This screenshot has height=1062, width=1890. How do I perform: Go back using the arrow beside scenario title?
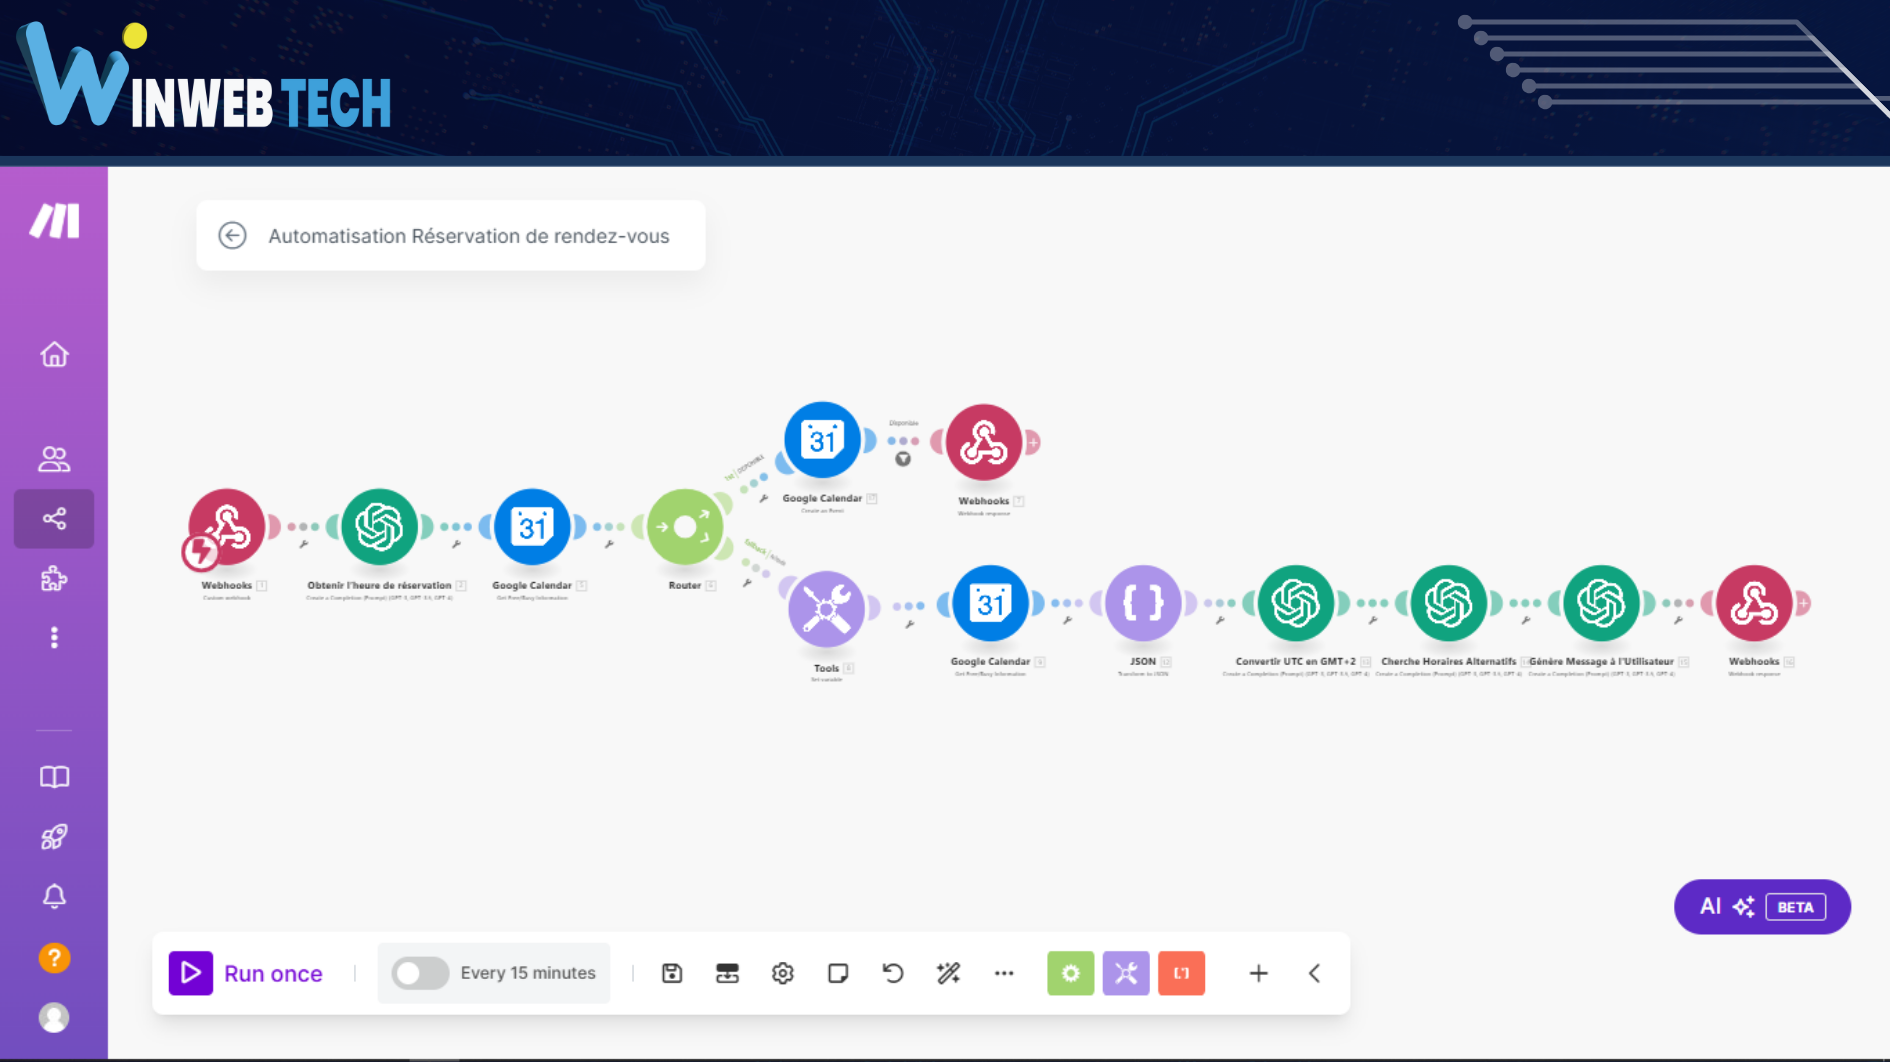[x=232, y=236]
